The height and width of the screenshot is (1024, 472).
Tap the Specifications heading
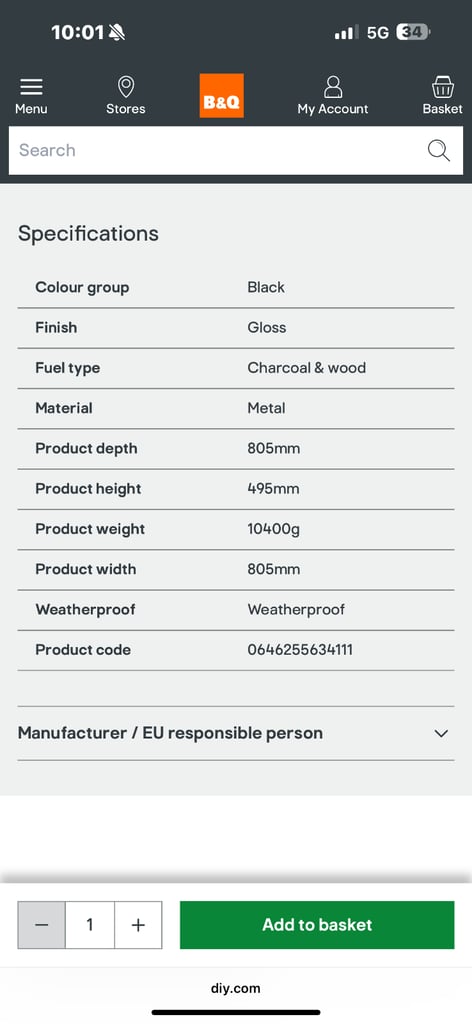click(x=88, y=234)
